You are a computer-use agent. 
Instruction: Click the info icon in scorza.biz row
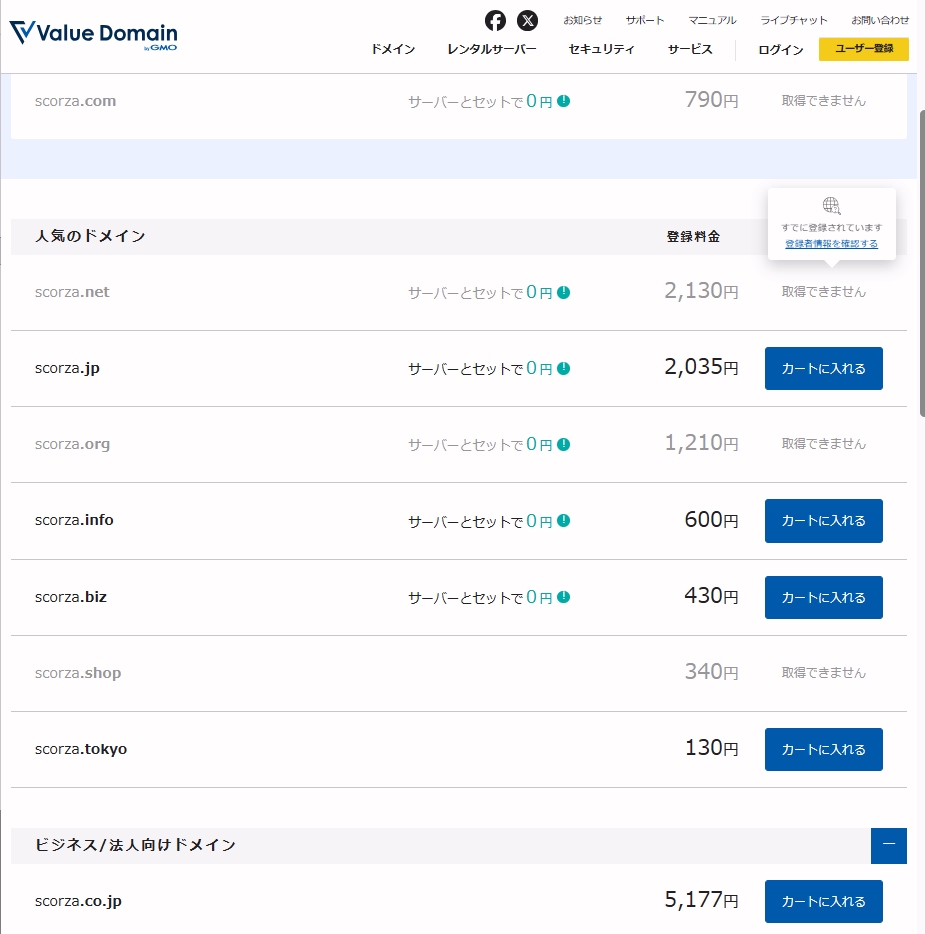click(563, 597)
